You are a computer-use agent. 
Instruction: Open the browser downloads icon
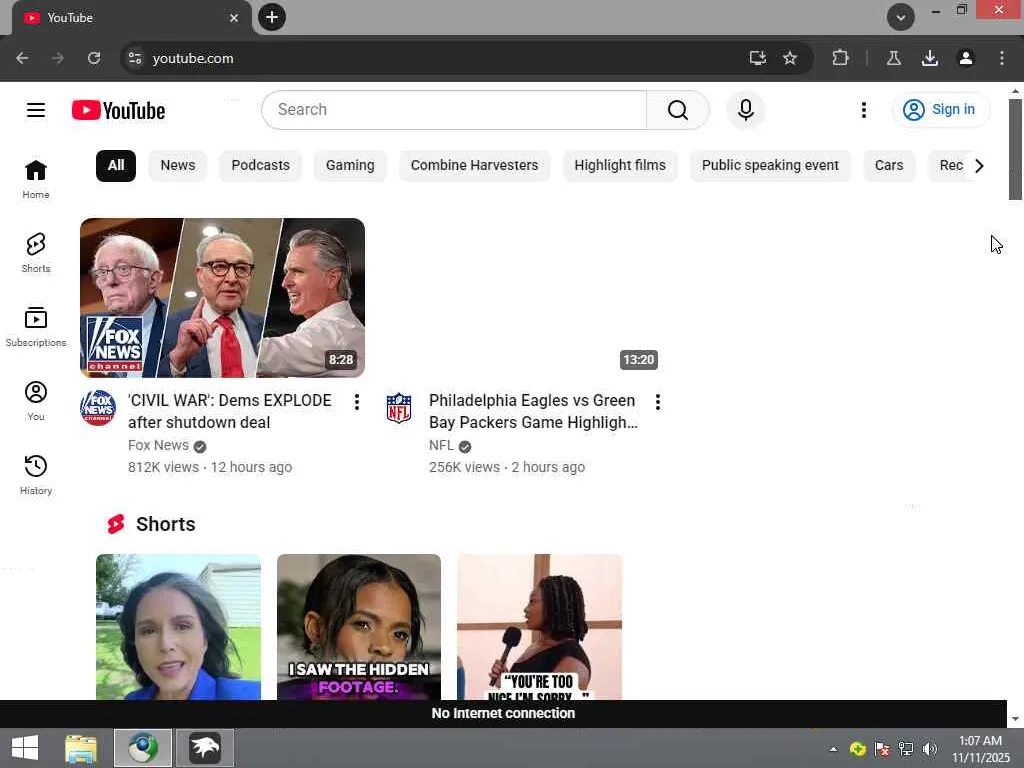pos(930,58)
